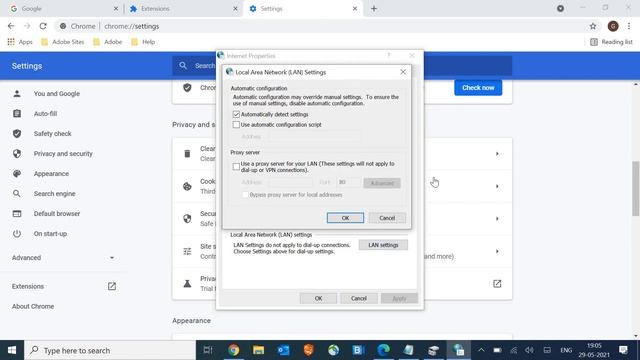640x360 pixels.
Task: Go back with browser back arrow
Action: (11, 26)
